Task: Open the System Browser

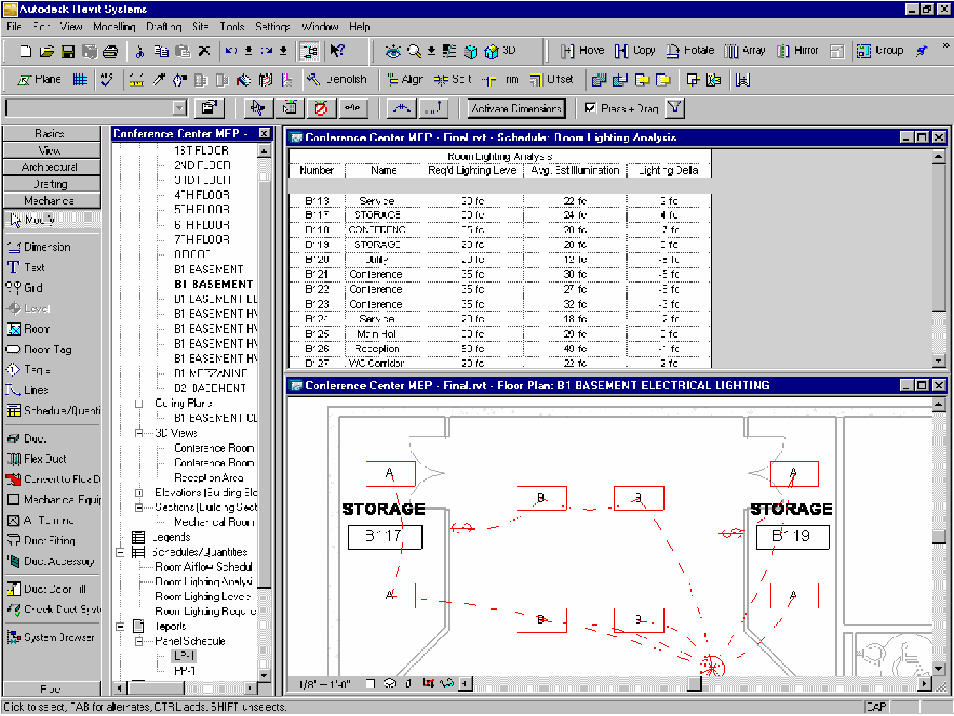Action: click(x=50, y=638)
